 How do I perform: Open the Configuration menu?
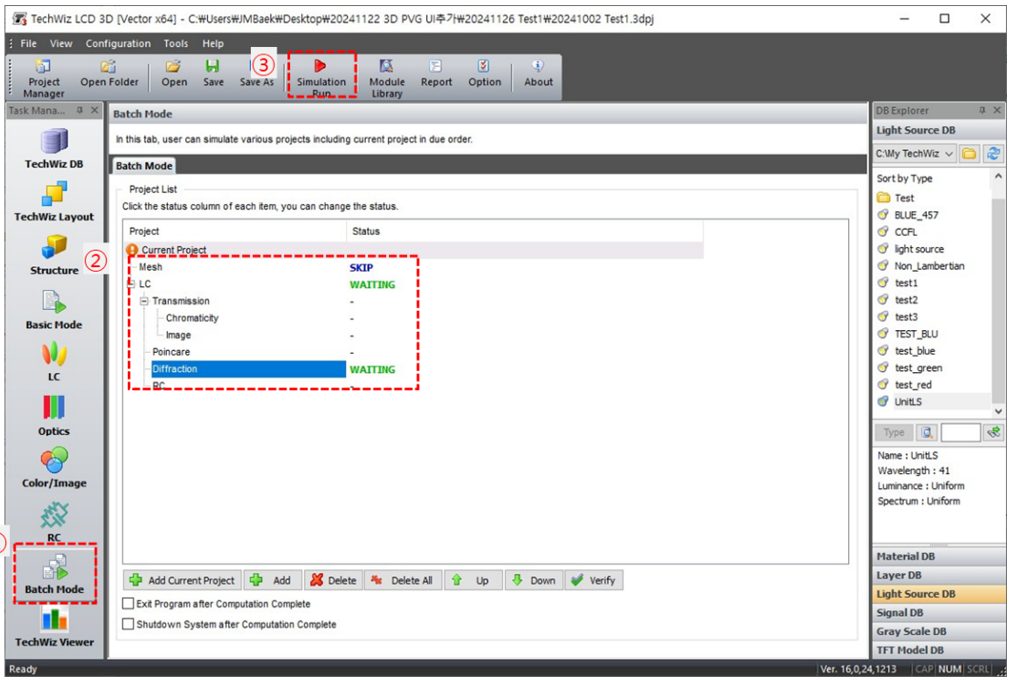click(118, 44)
